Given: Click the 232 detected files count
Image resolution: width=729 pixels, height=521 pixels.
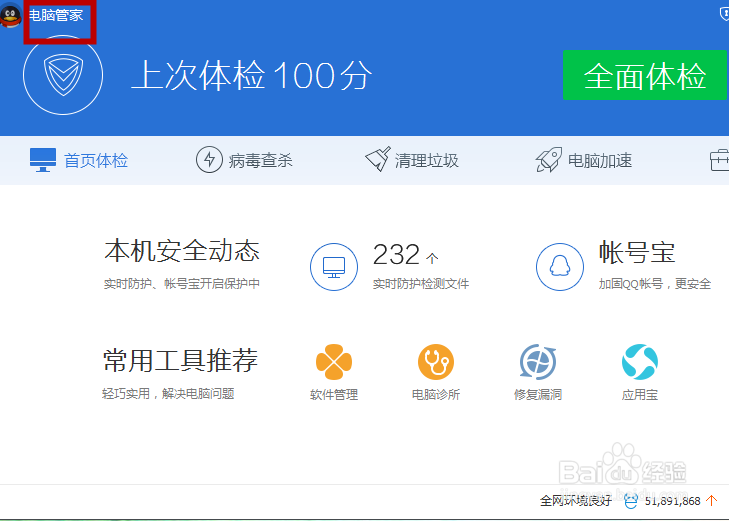Looking at the screenshot, I should (x=396, y=255).
